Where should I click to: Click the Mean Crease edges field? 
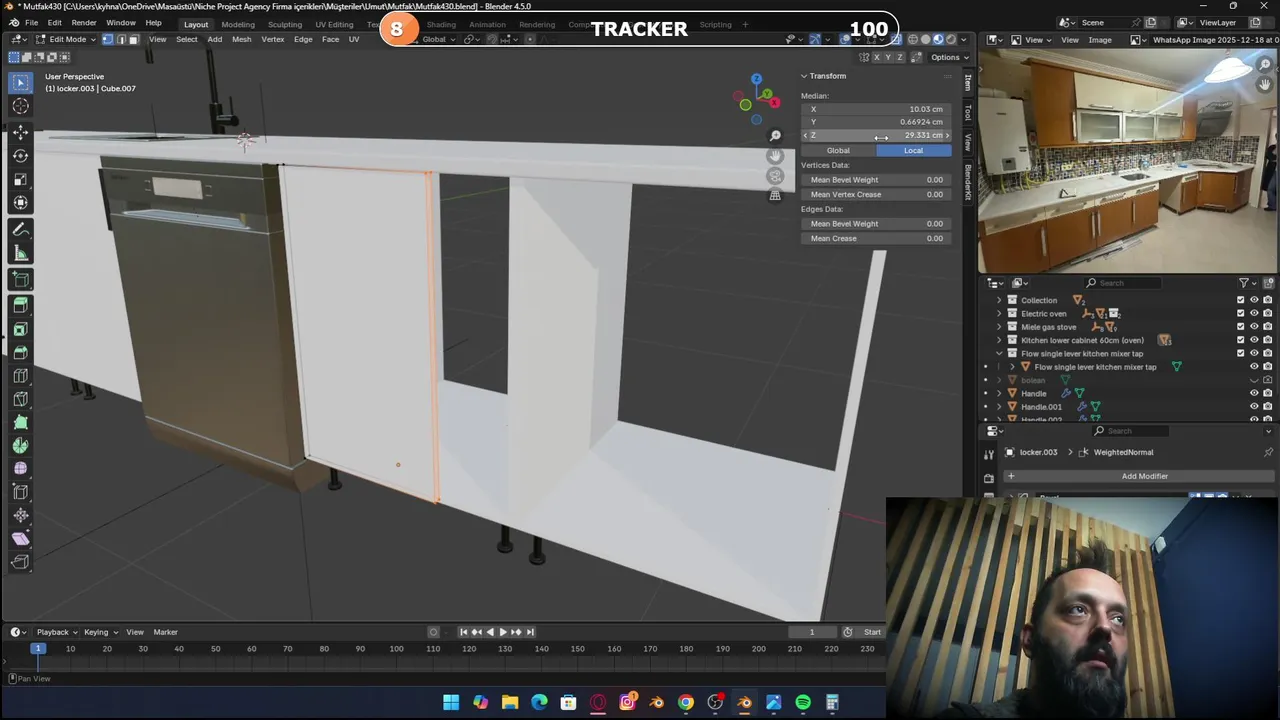(x=876, y=238)
